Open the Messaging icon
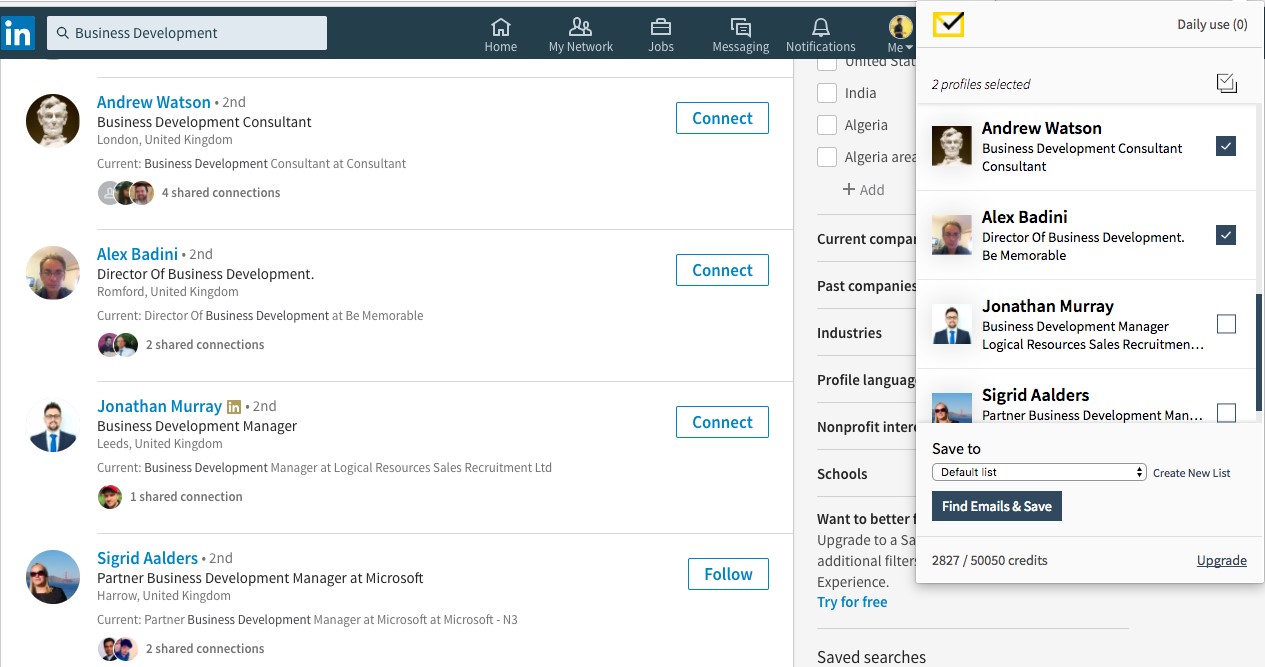Image resolution: width=1265 pixels, height=667 pixels. point(741,27)
